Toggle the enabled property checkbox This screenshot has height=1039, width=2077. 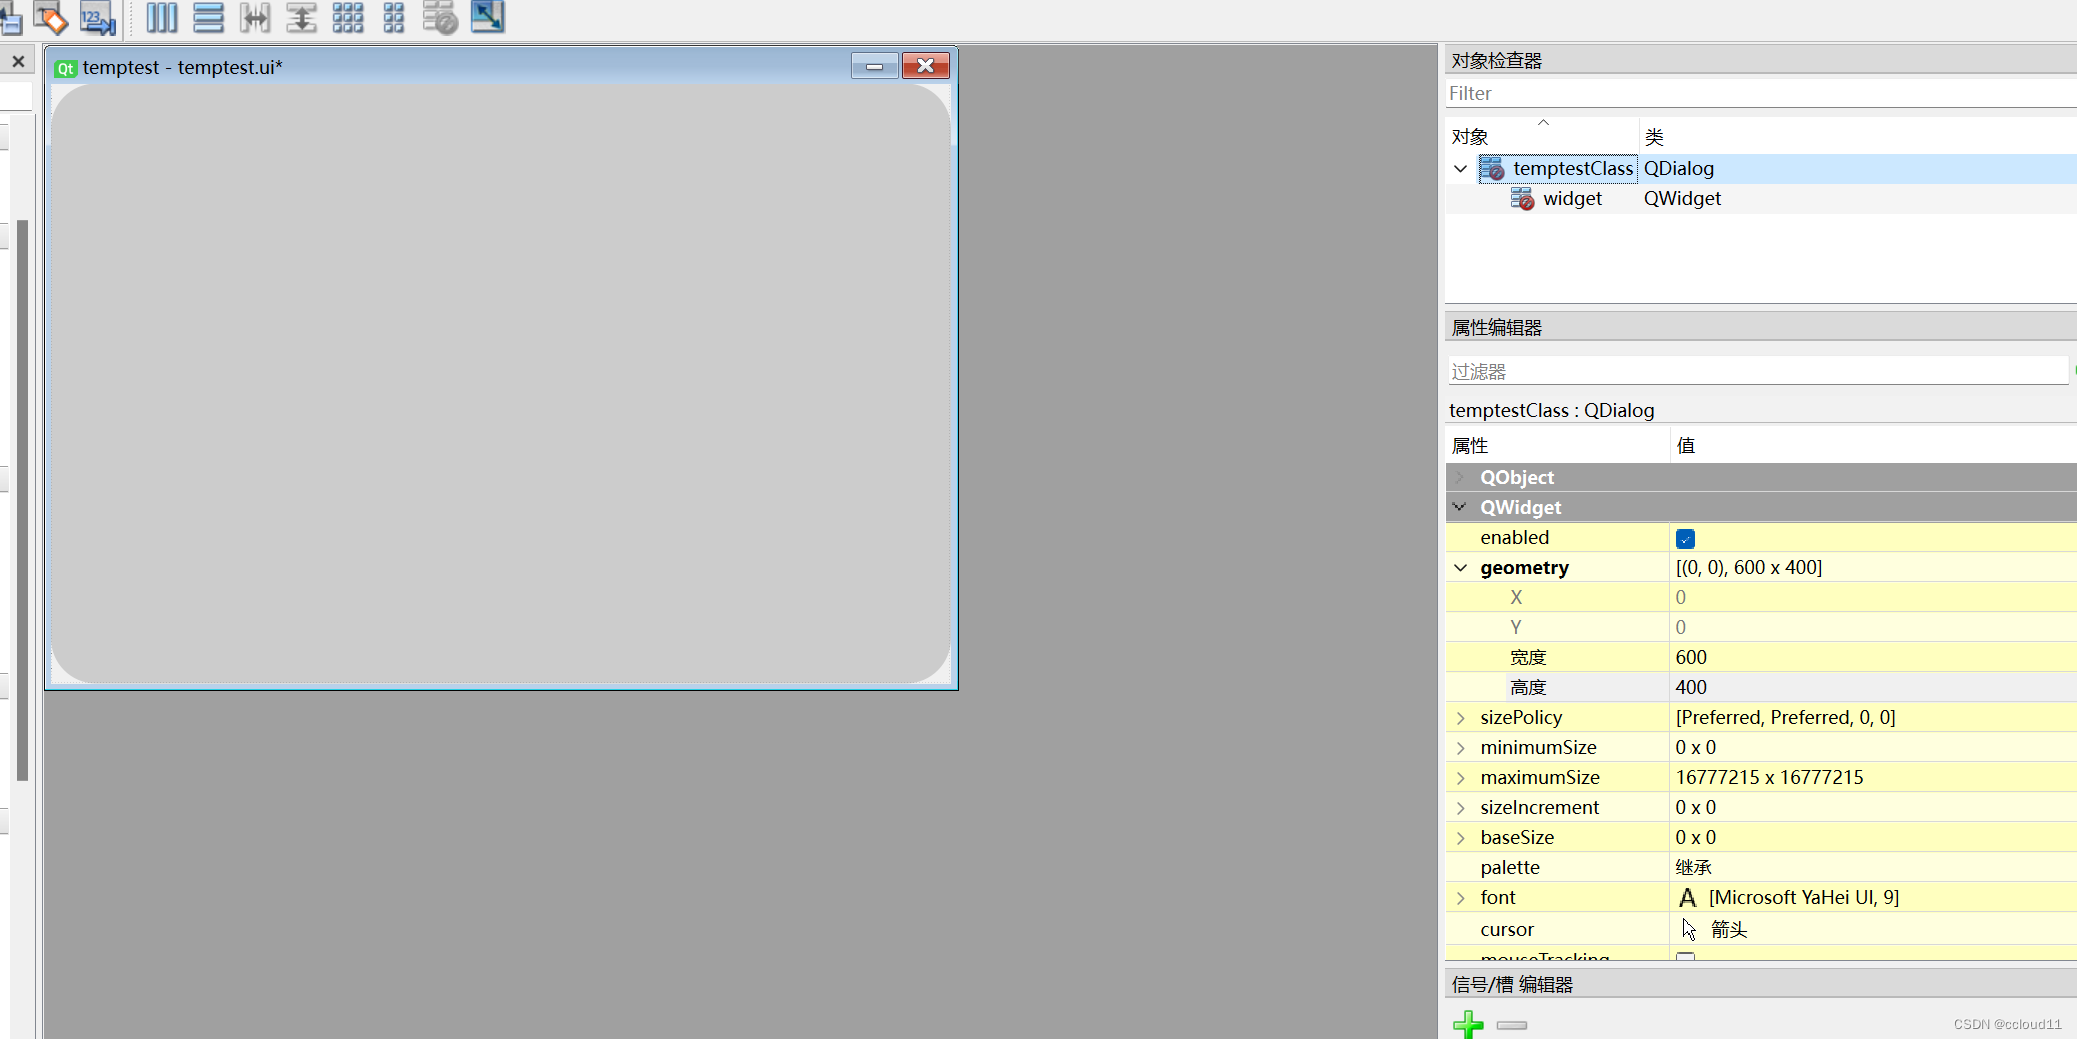[1686, 539]
